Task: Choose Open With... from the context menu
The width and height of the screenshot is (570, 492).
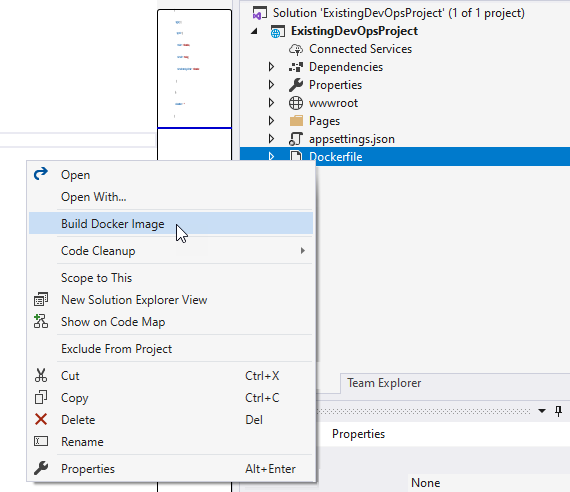Action: coord(171,197)
